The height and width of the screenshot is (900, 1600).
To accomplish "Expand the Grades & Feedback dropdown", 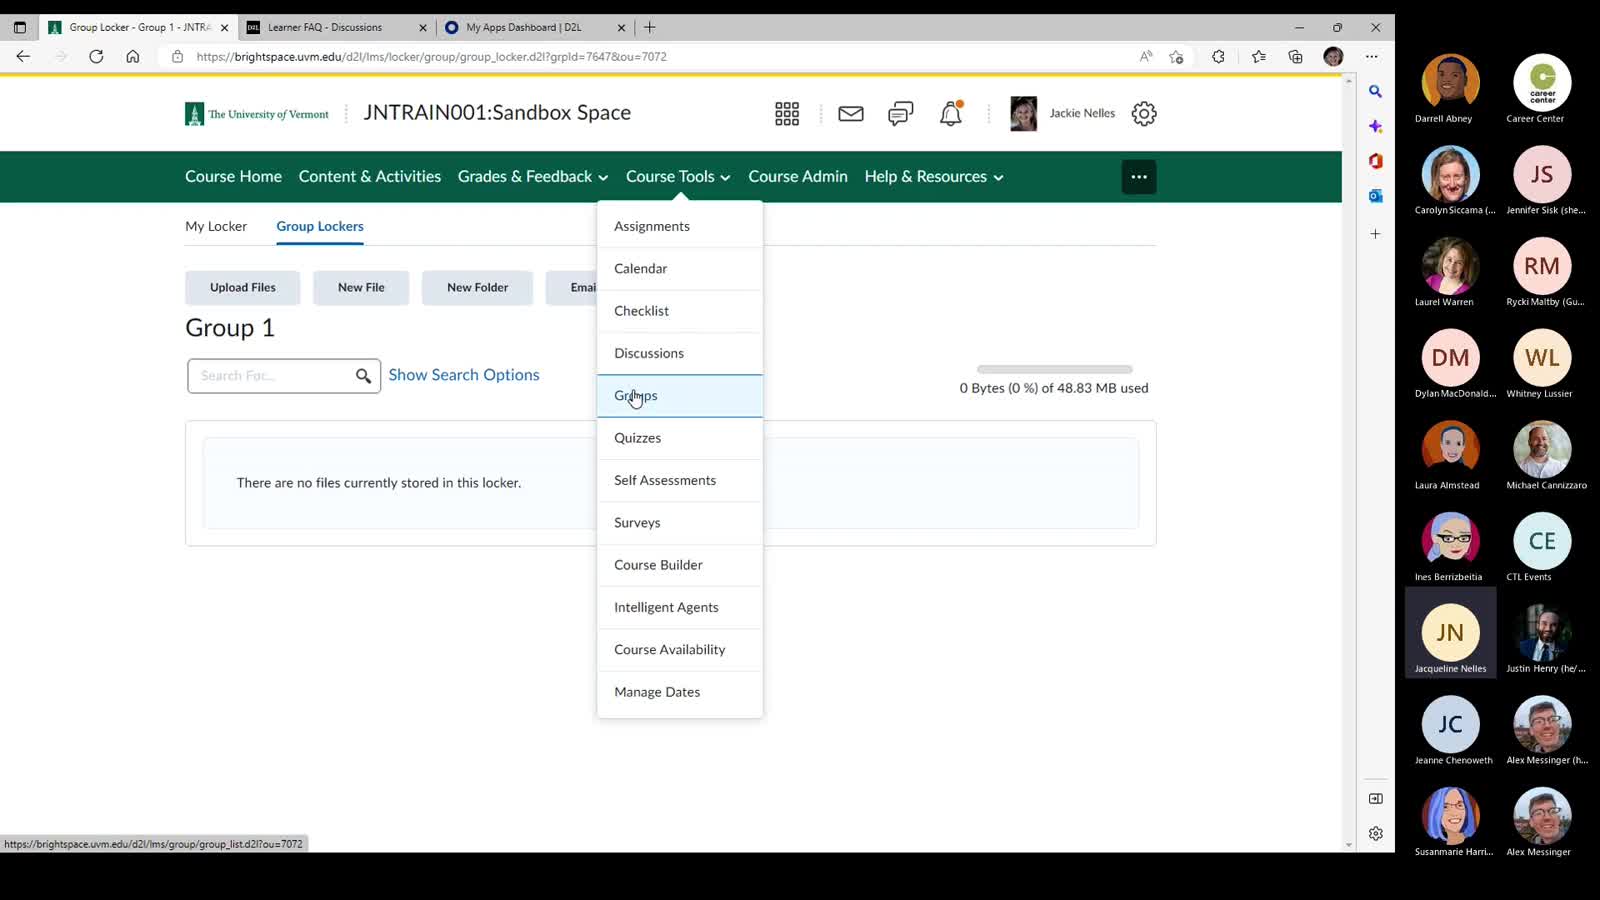I will [532, 177].
